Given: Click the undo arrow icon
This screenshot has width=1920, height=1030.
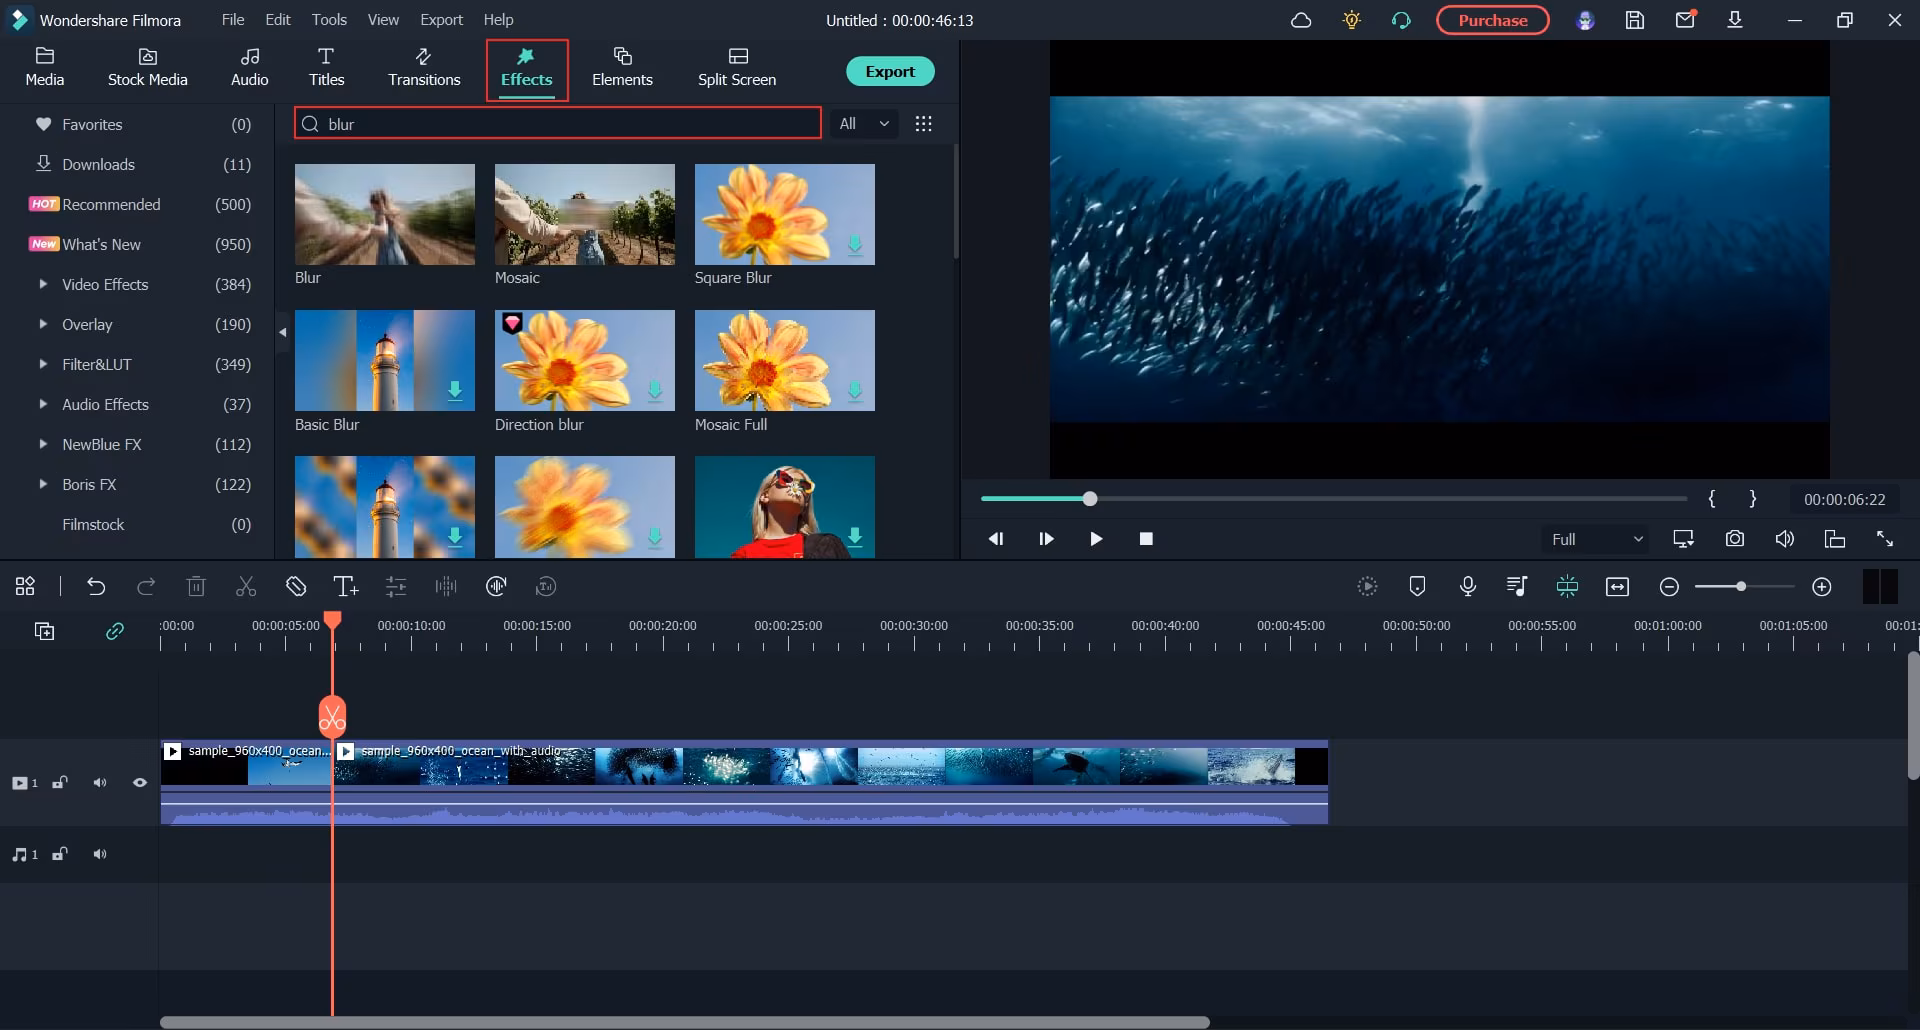Looking at the screenshot, I should (x=96, y=587).
